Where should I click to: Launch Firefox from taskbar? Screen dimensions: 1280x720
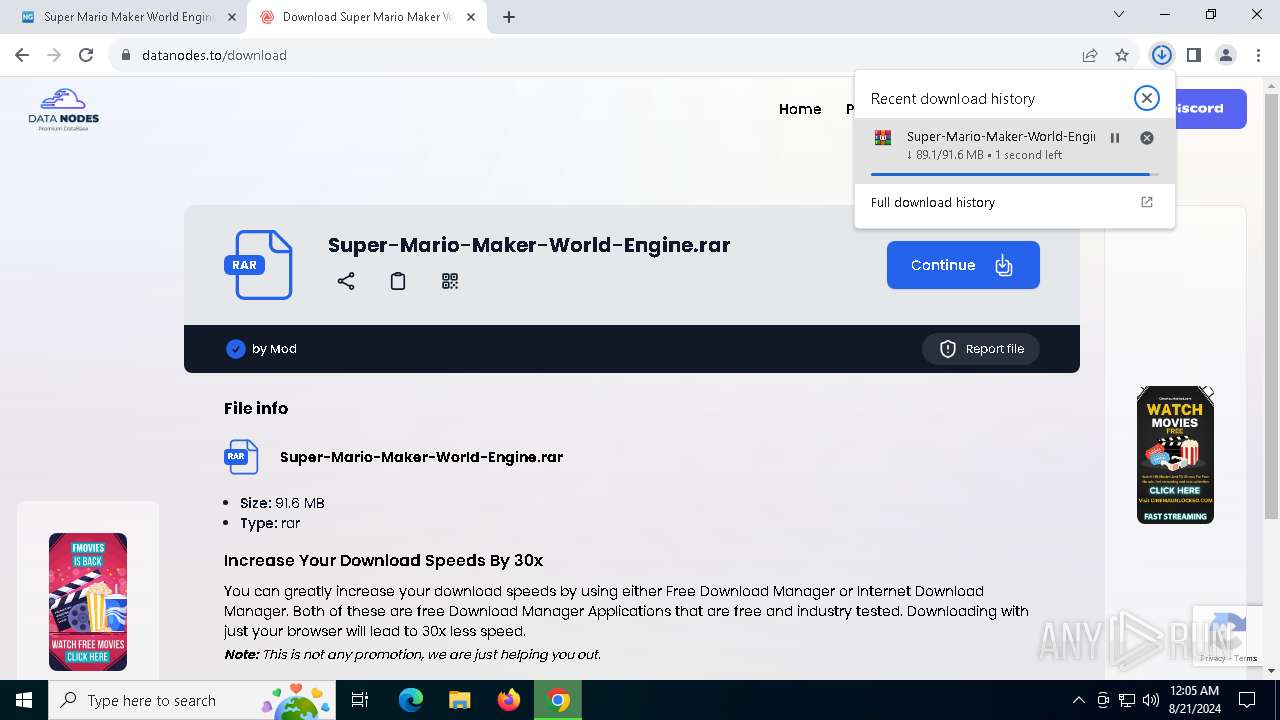509,700
